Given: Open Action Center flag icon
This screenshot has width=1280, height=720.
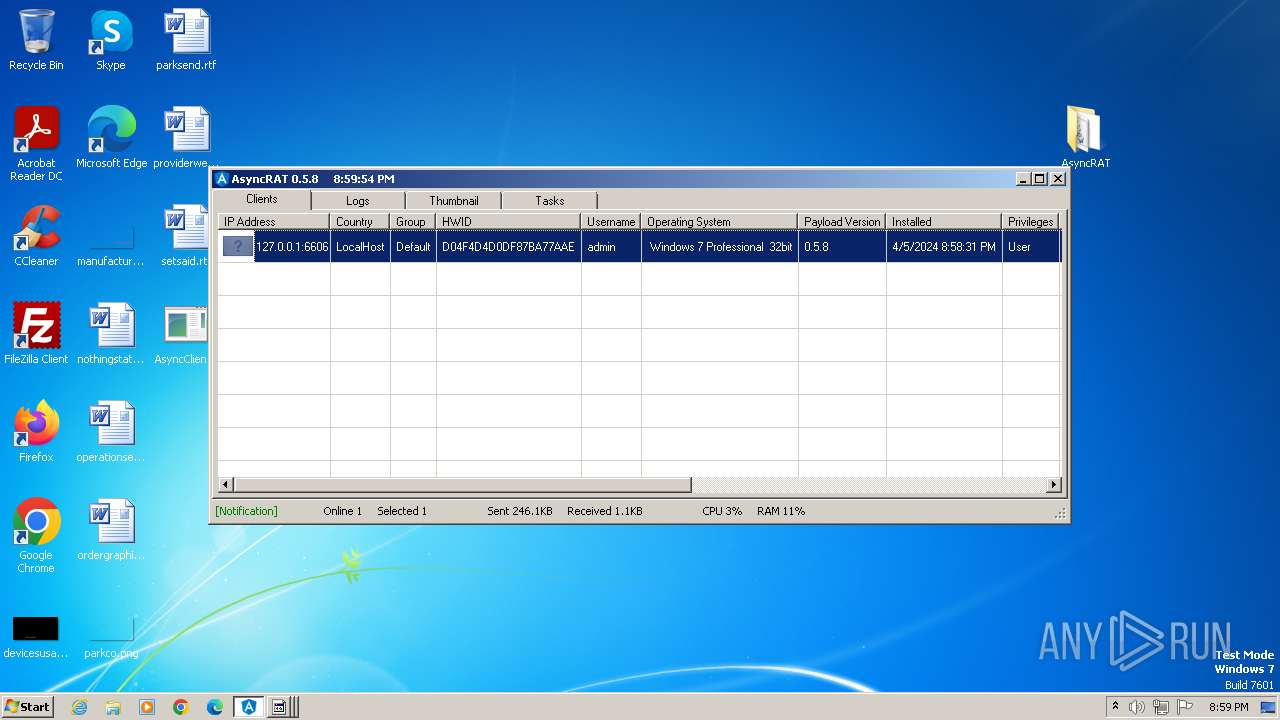Looking at the screenshot, I should tap(1185, 707).
